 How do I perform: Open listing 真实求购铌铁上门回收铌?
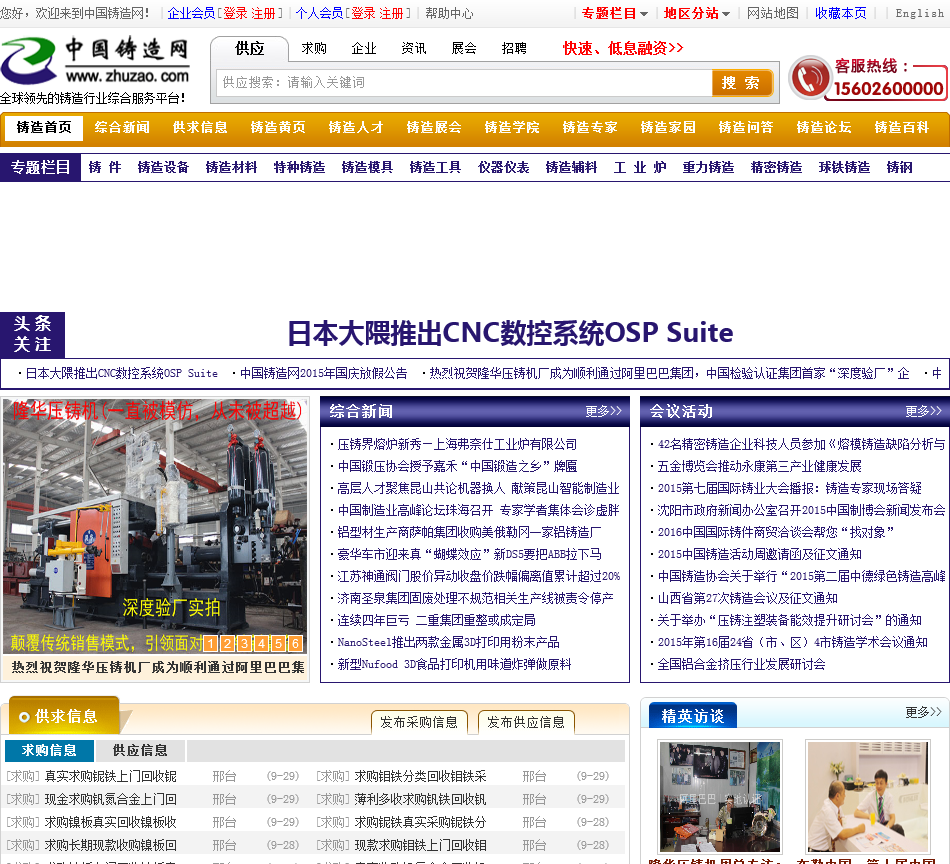[x=110, y=776]
